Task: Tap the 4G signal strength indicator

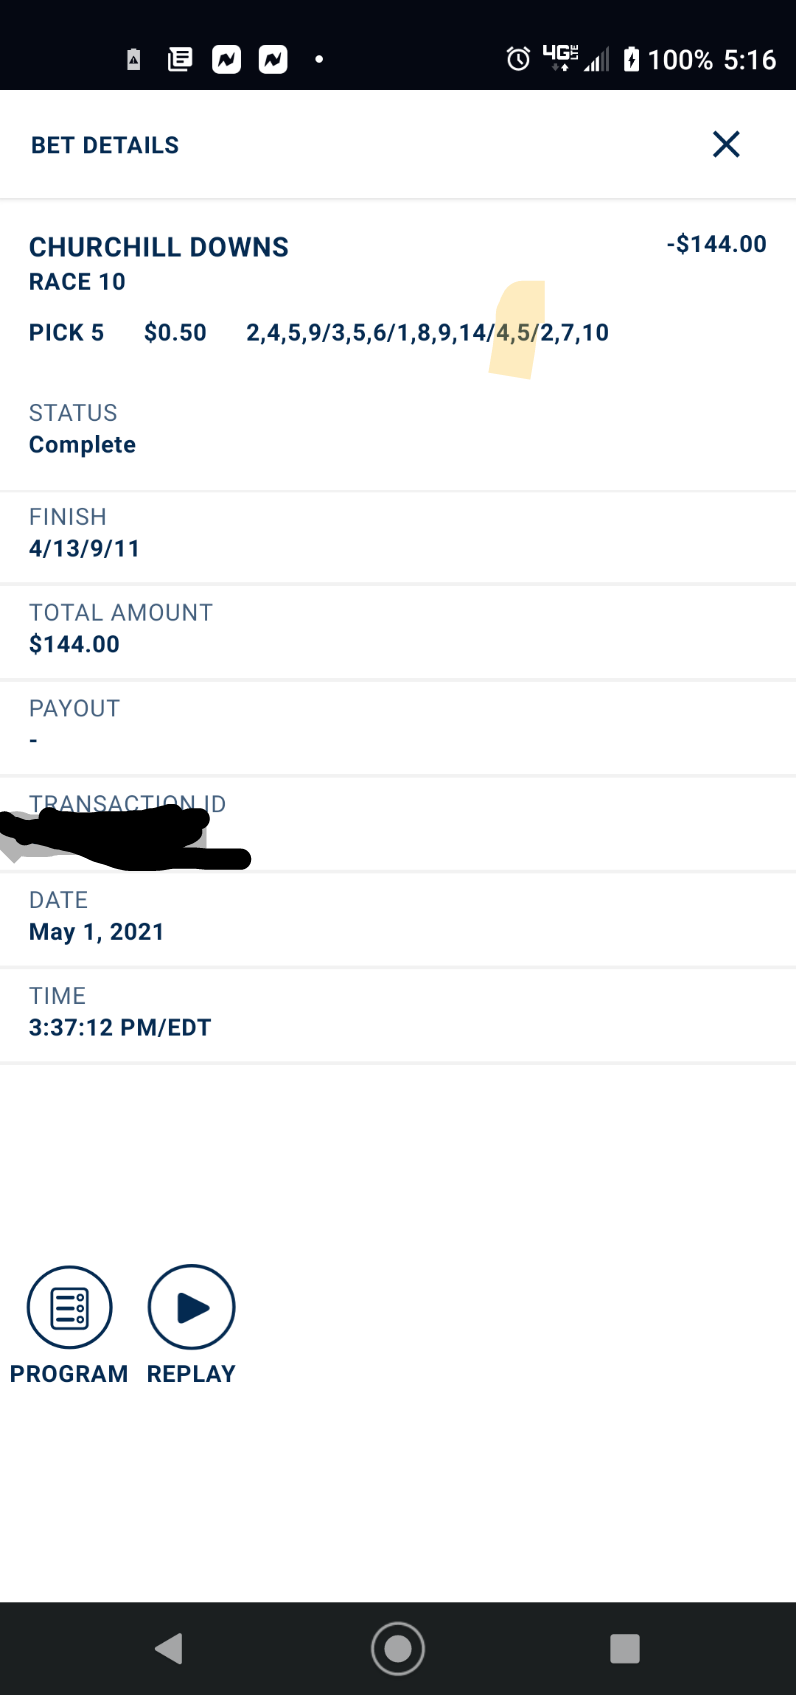Action: [x=574, y=59]
